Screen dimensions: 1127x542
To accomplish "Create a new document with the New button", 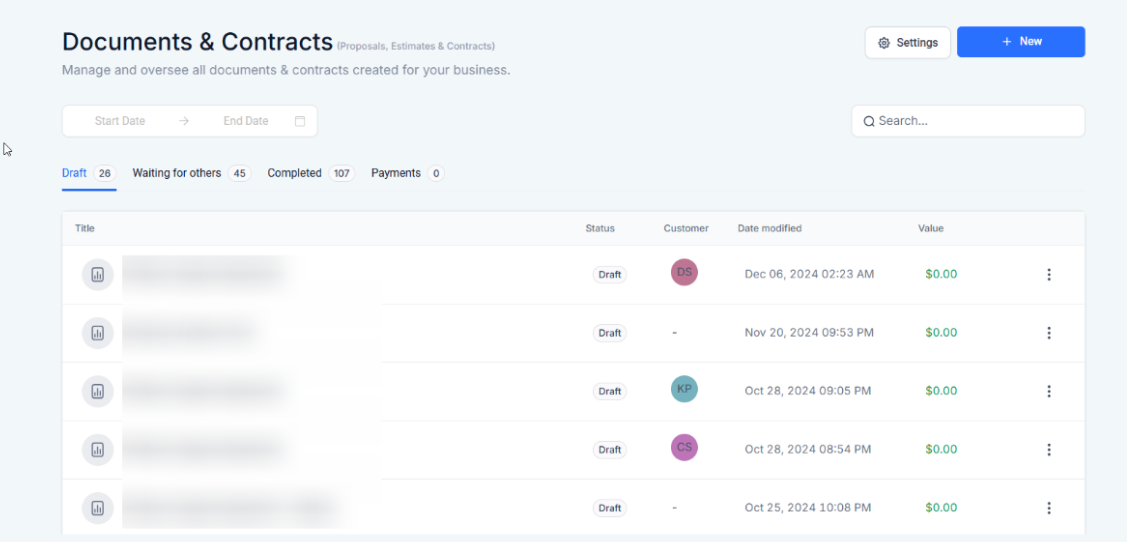I will [1020, 42].
